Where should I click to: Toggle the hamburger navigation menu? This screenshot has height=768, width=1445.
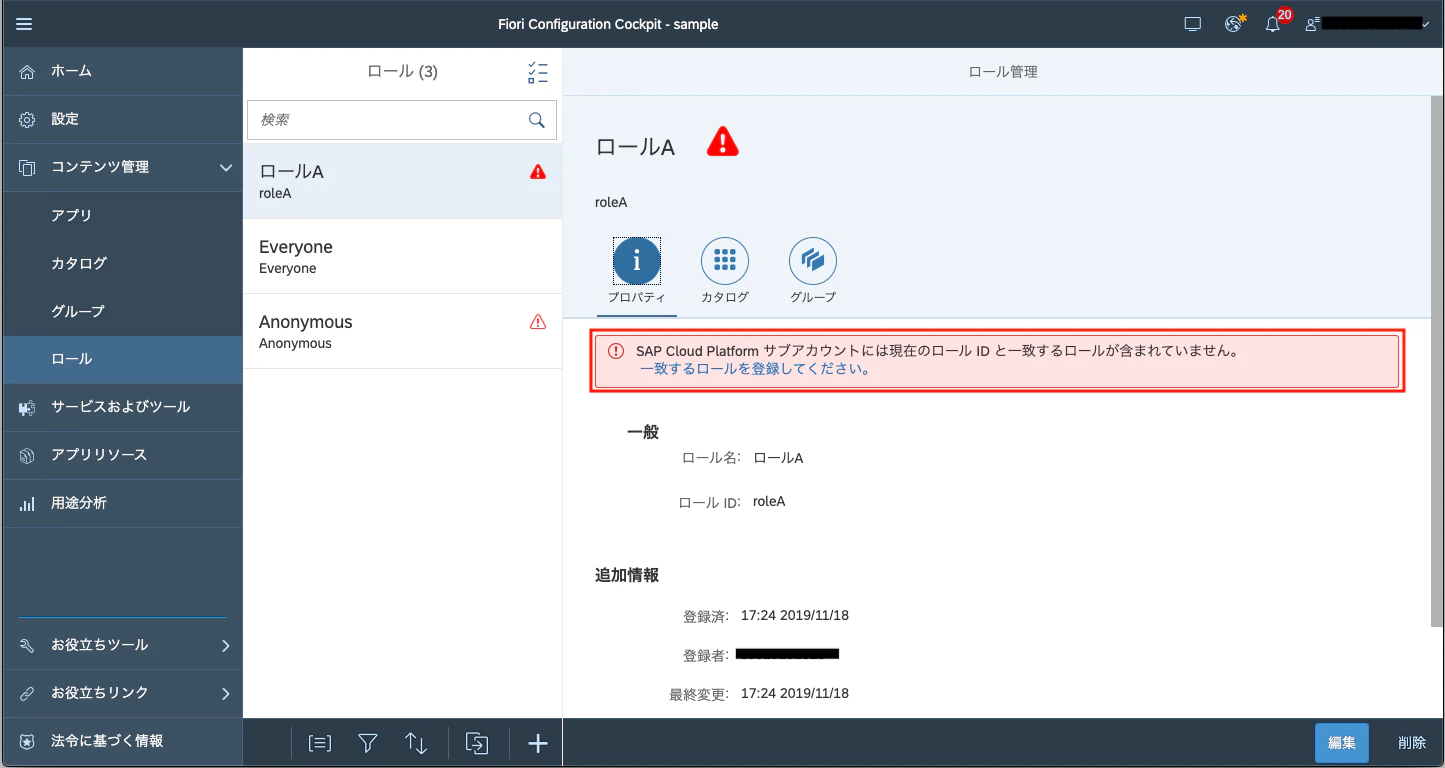[24, 24]
